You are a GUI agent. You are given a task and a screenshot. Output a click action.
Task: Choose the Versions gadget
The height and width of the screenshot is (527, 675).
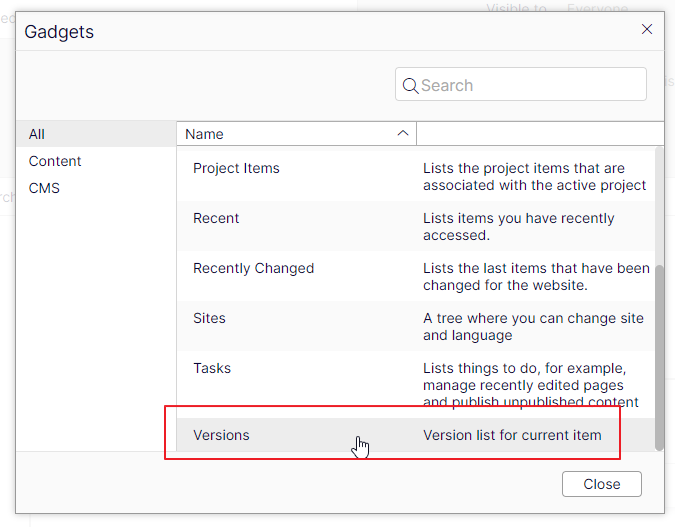point(221,435)
